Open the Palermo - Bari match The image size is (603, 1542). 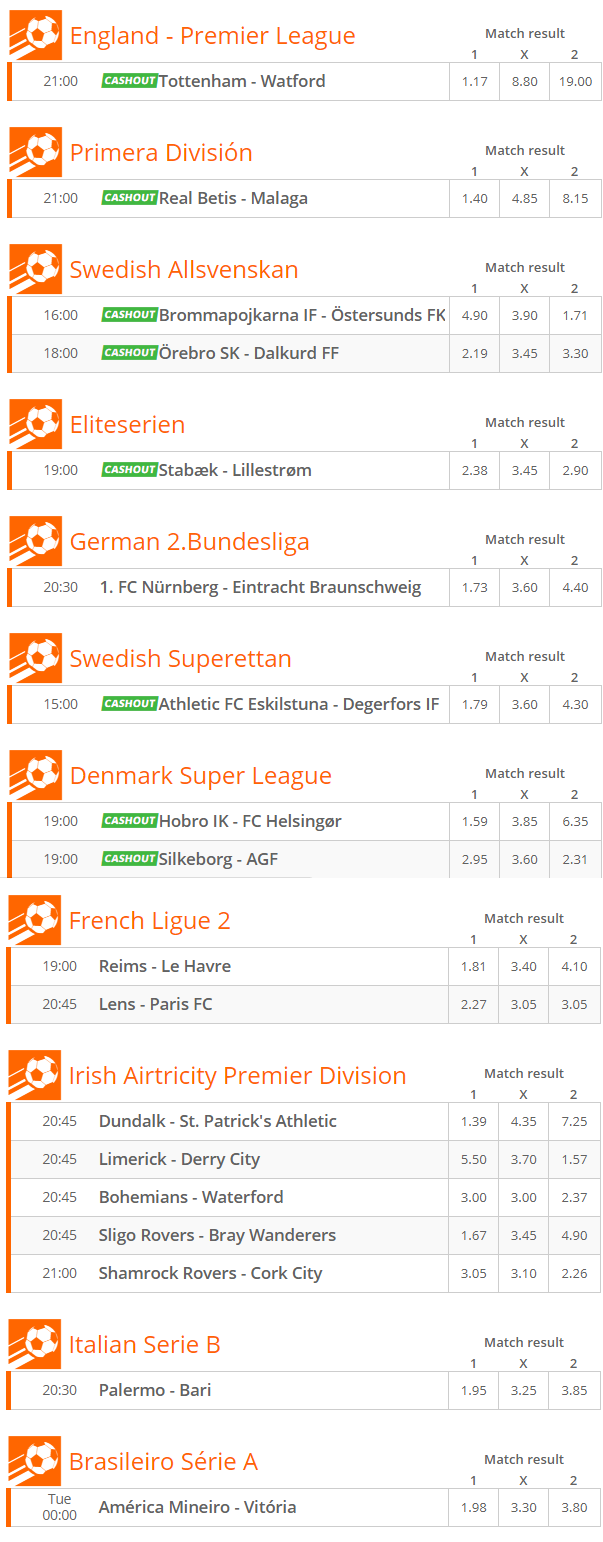click(155, 1390)
